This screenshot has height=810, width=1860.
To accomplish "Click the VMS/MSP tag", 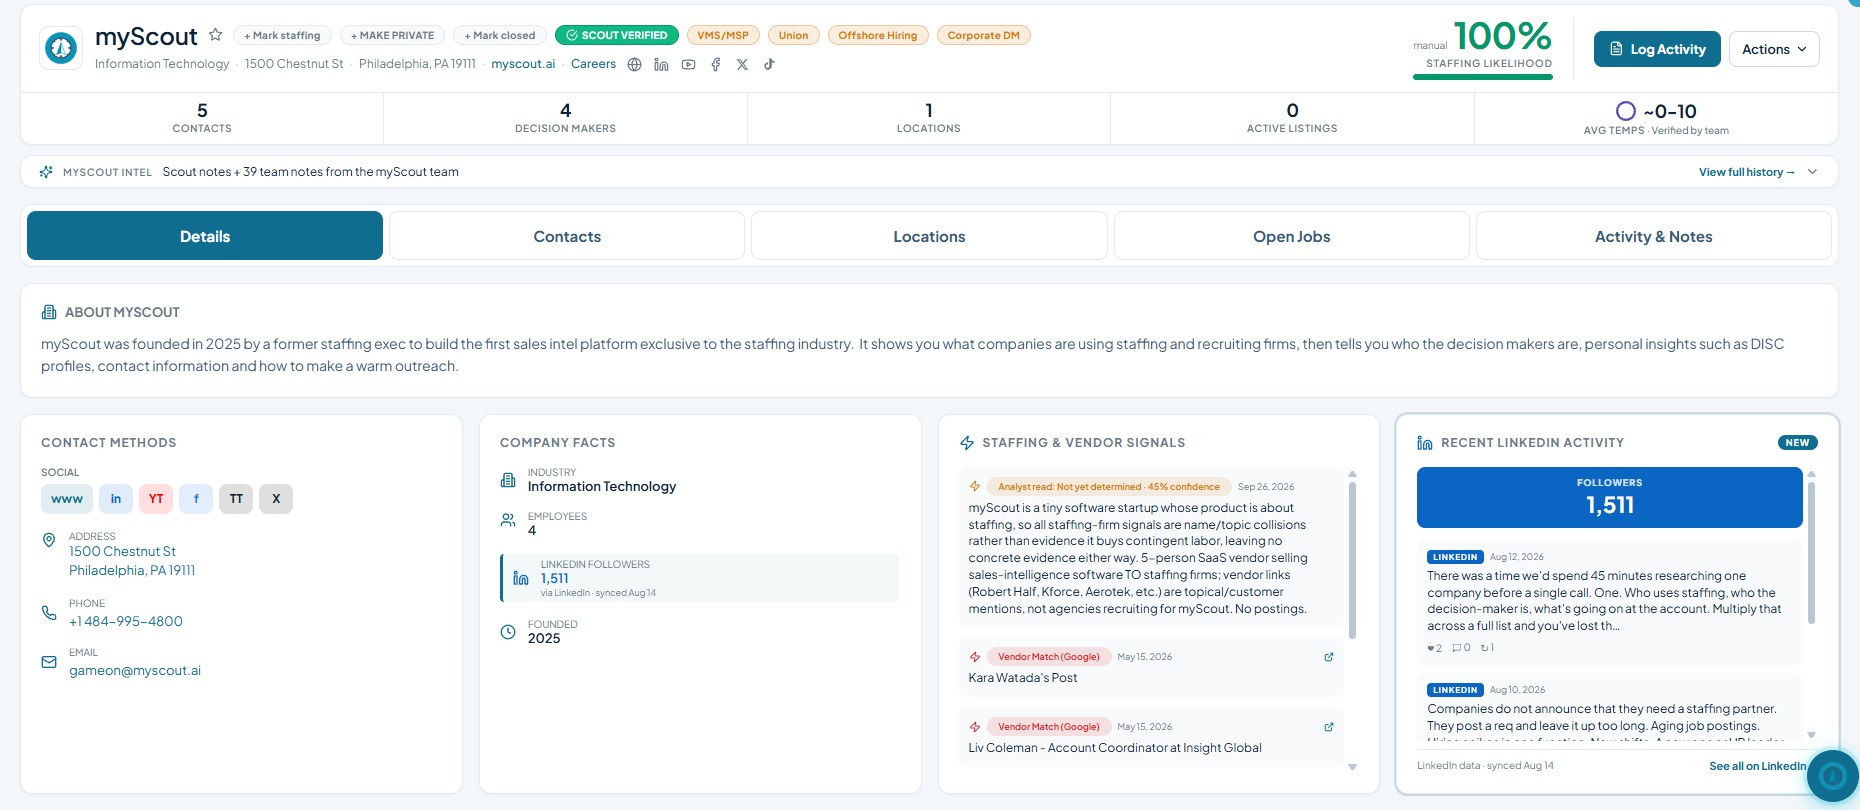I will tap(723, 35).
